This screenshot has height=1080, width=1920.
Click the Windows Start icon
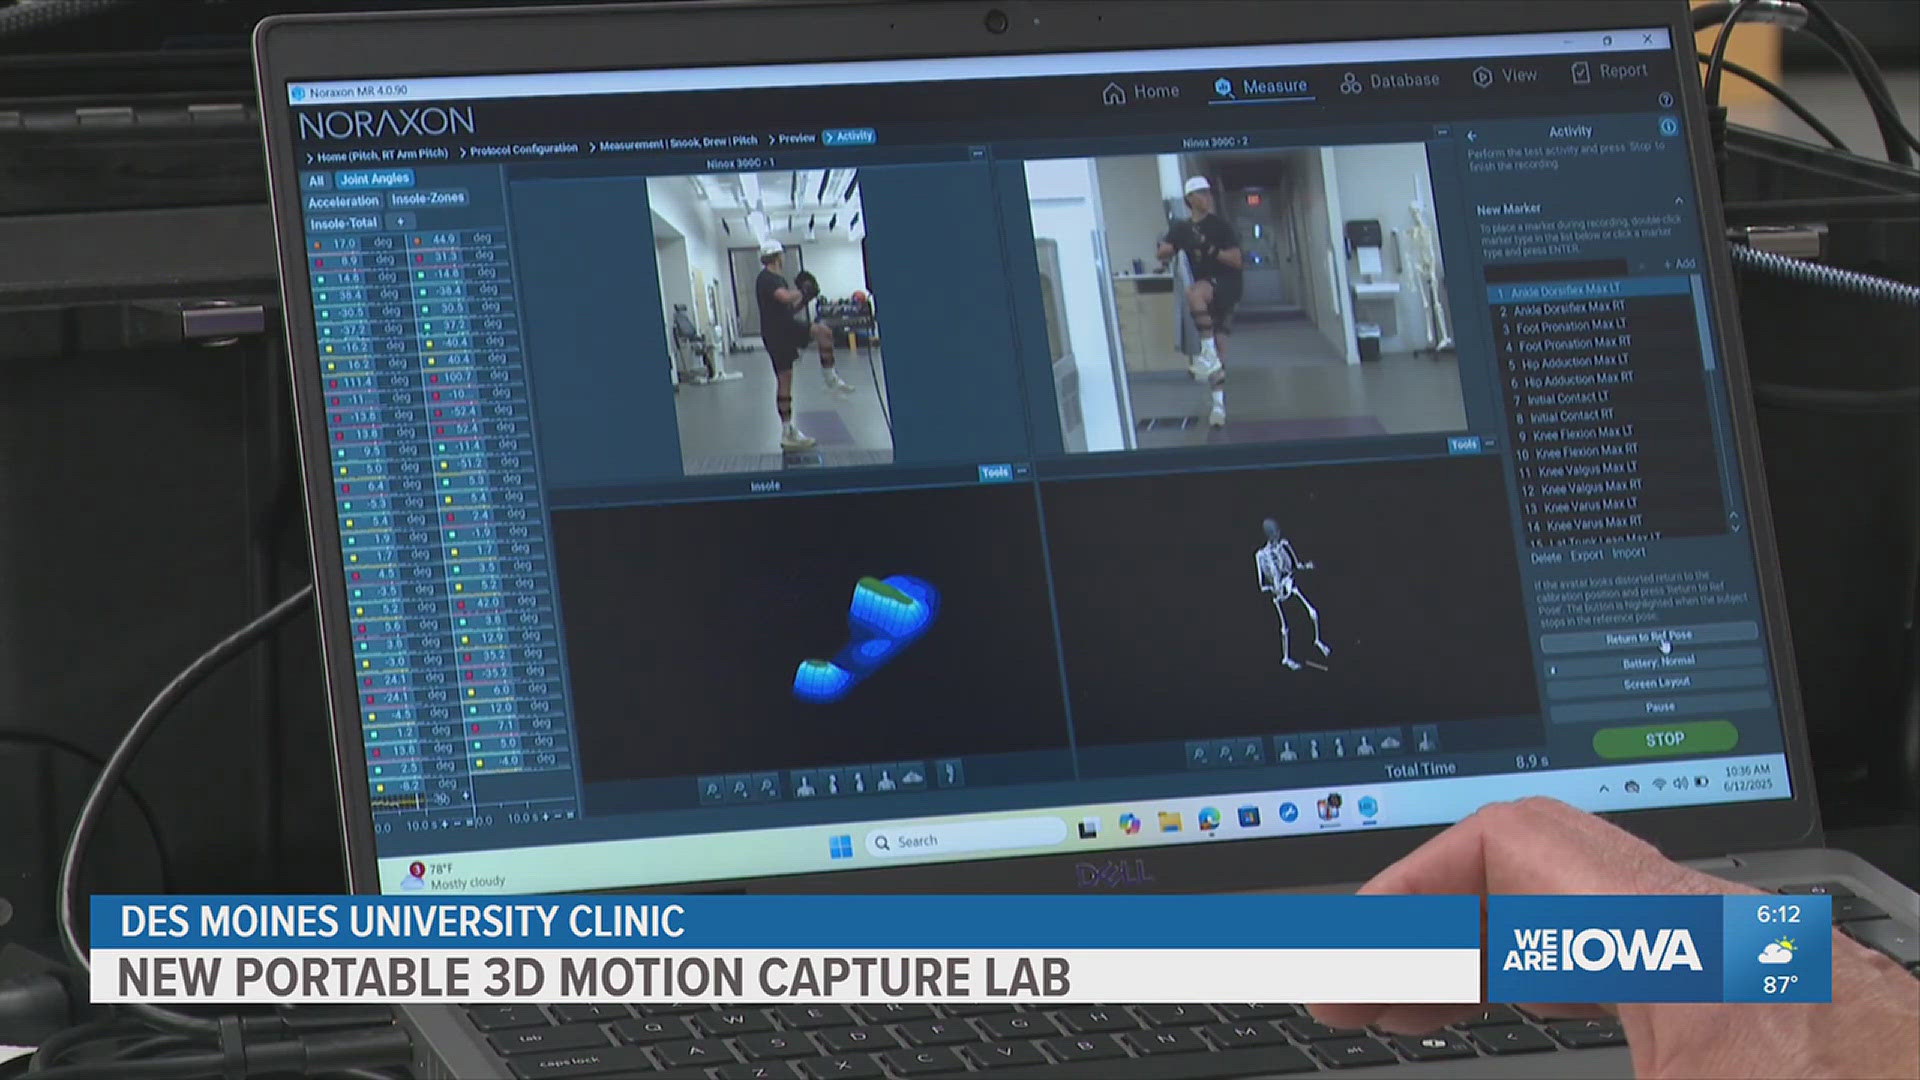(x=841, y=847)
